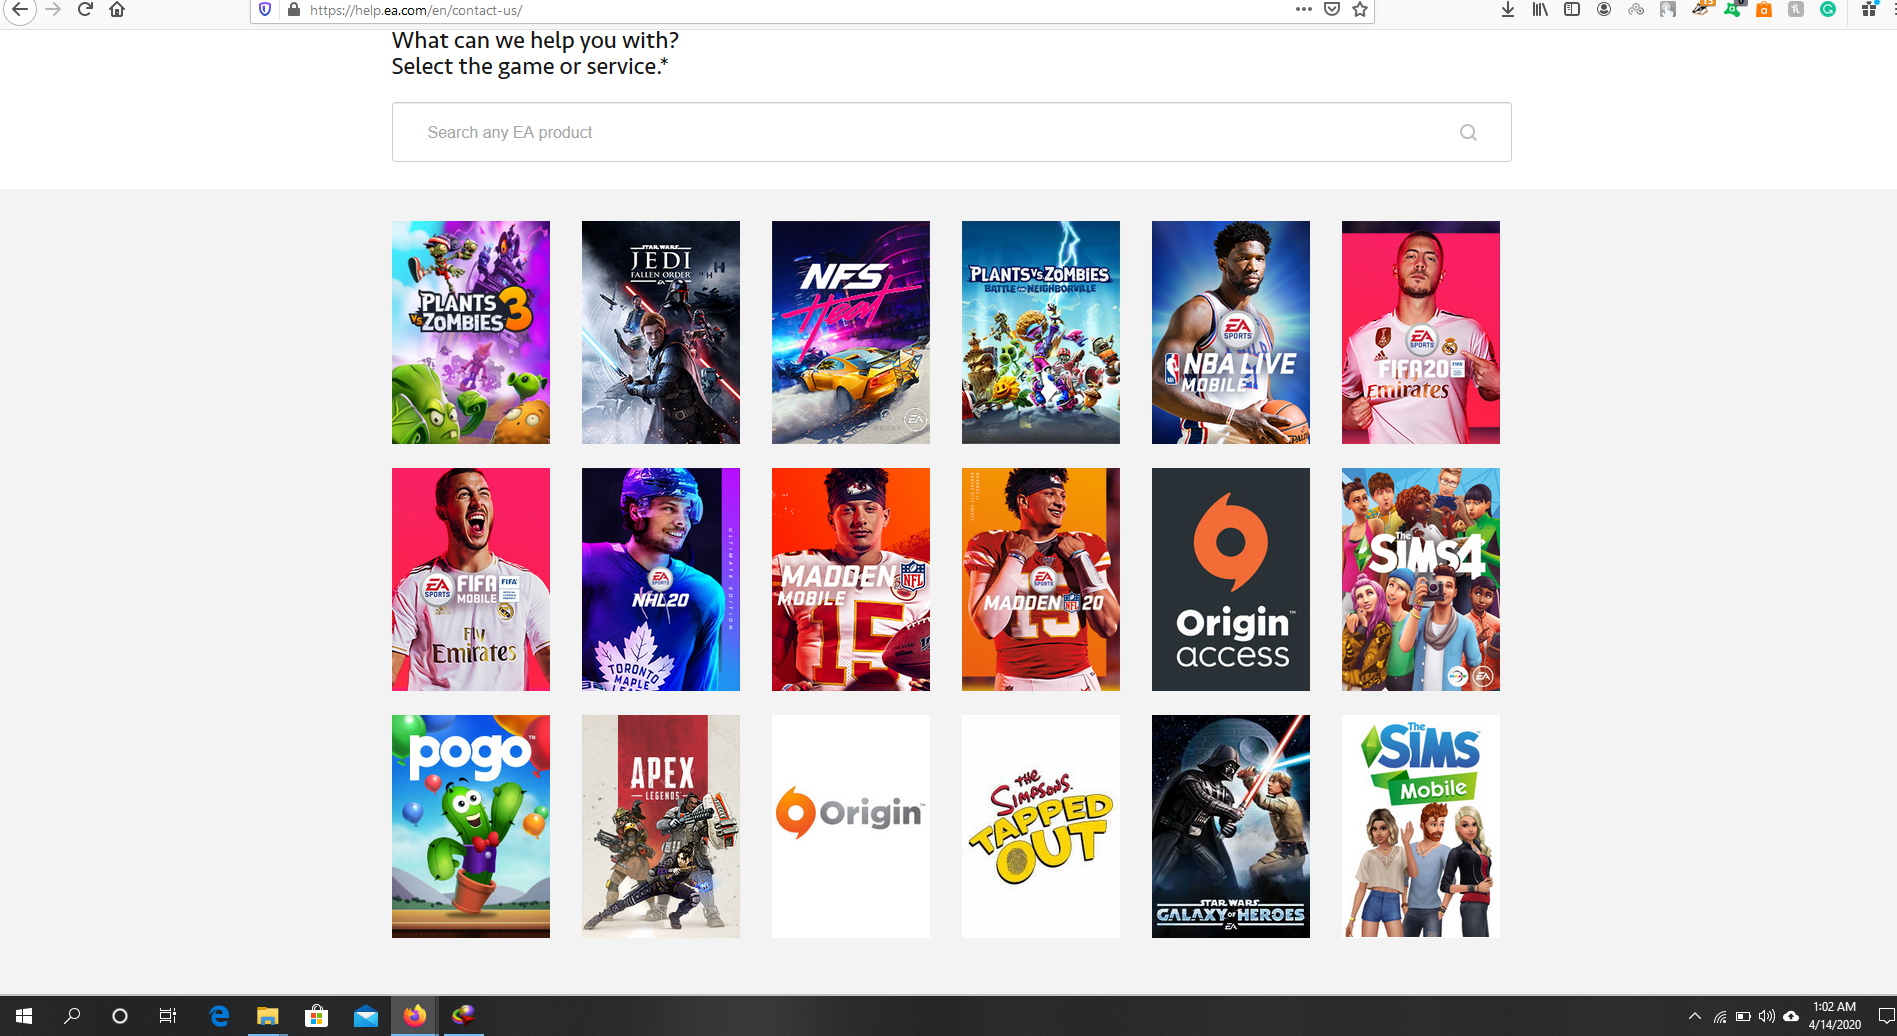Open the Firefox account avatar icon

(1604, 10)
